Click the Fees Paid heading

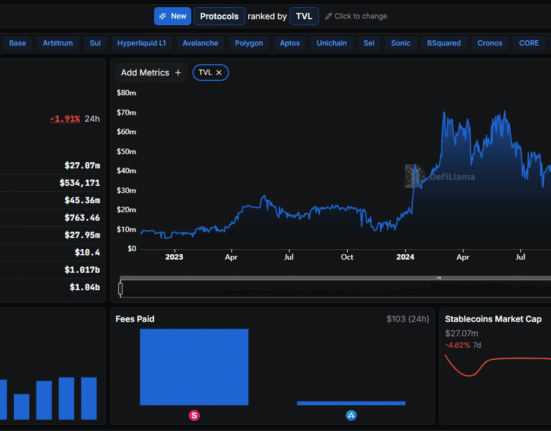[135, 319]
